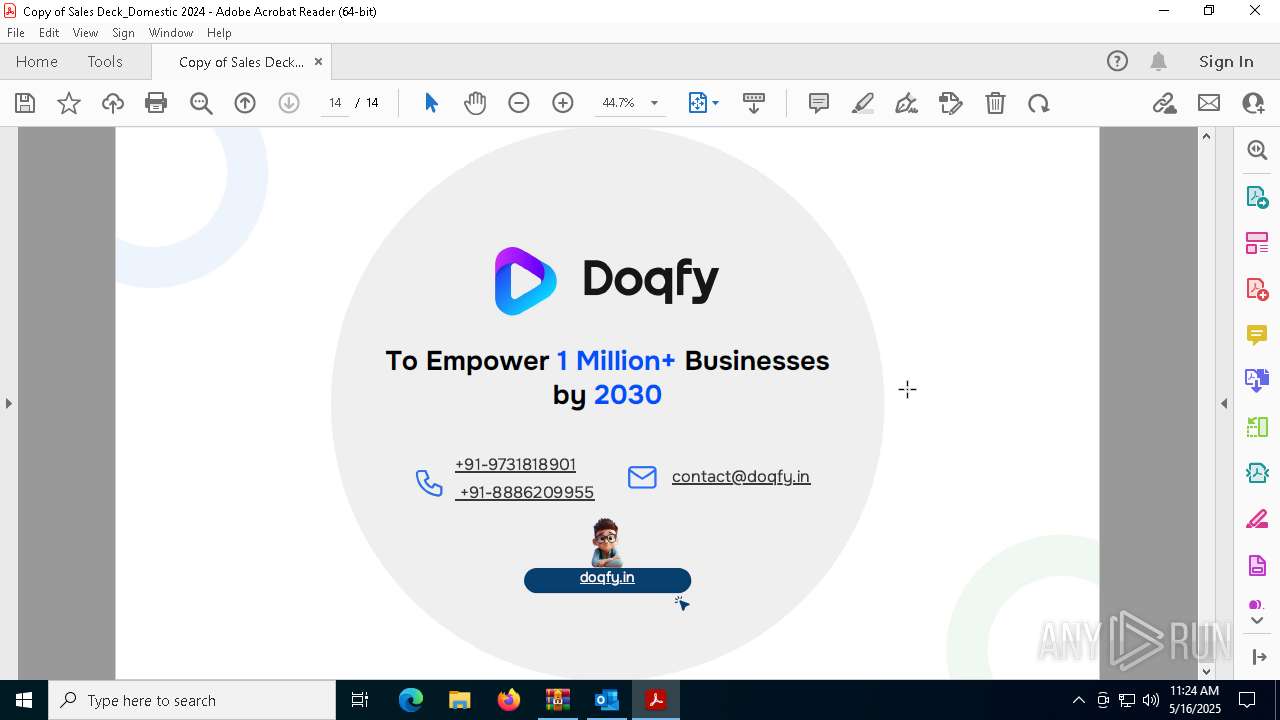Add a comment with the sticky note icon

(x=819, y=103)
